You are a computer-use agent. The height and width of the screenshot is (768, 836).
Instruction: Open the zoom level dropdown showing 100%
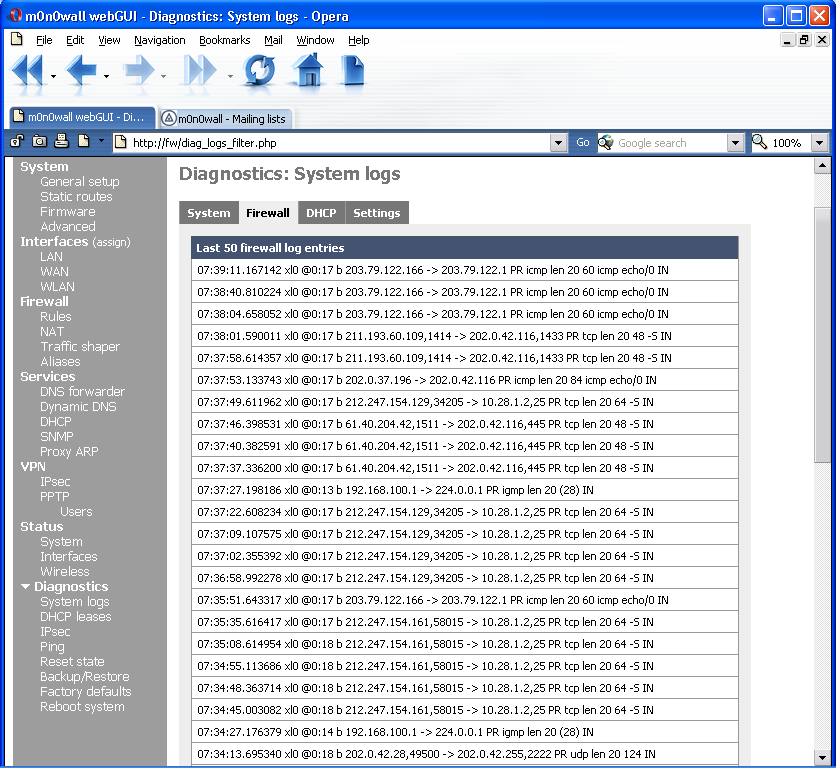[820, 142]
